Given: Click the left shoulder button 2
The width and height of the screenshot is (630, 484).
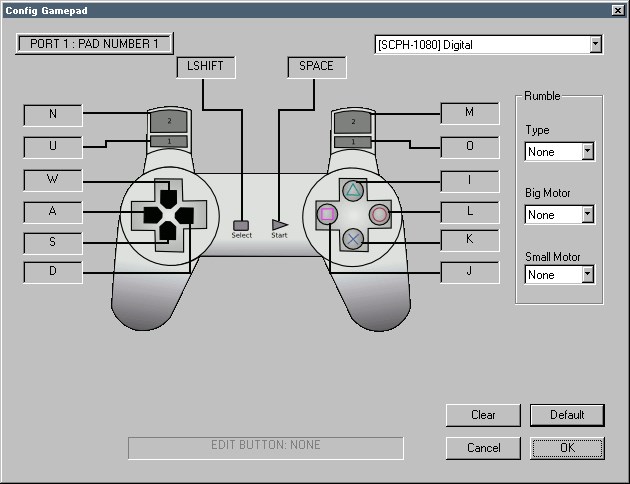Looking at the screenshot, I should tap(169, 121).
